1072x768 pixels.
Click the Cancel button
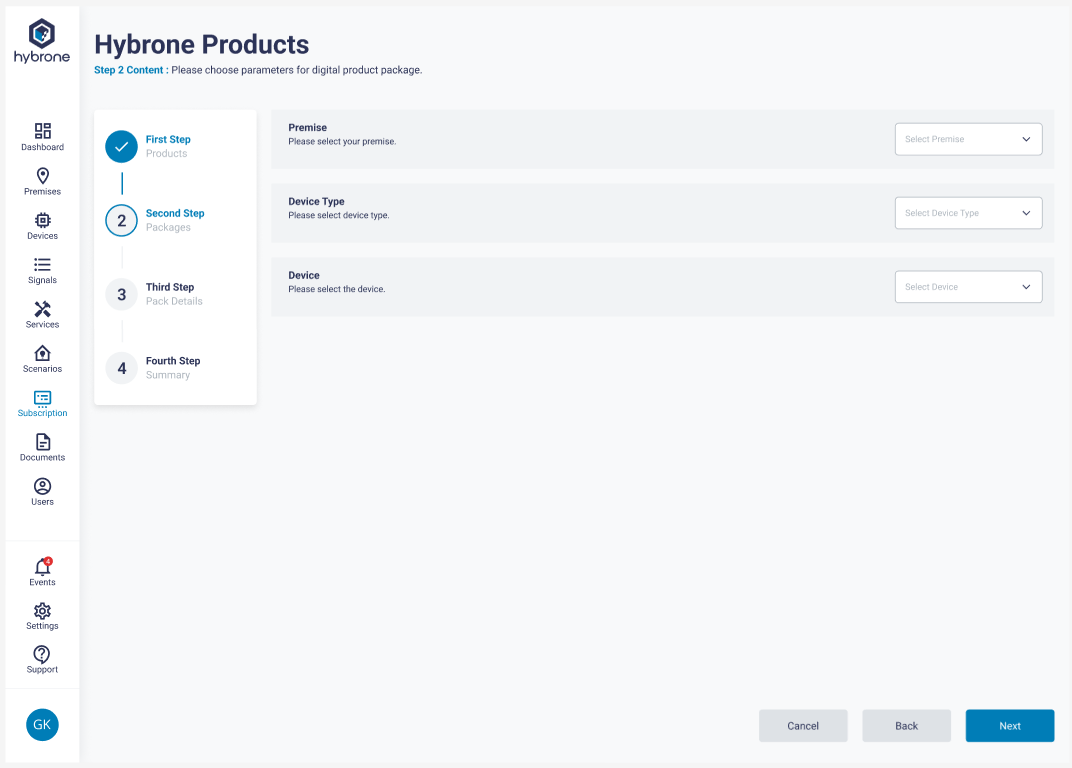[x=803, y=726]
